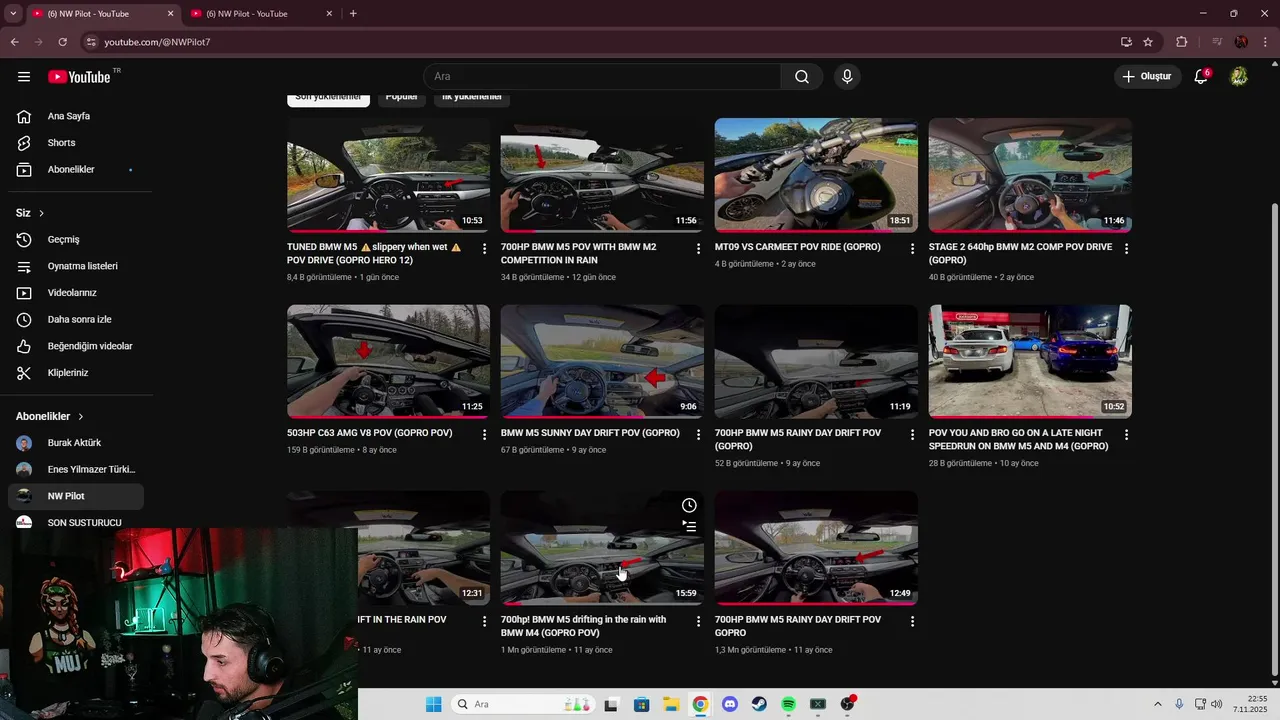This screenshot has height=720, width=1280.
Task: Add hovered video to queue icon
Action: [689, 526]
